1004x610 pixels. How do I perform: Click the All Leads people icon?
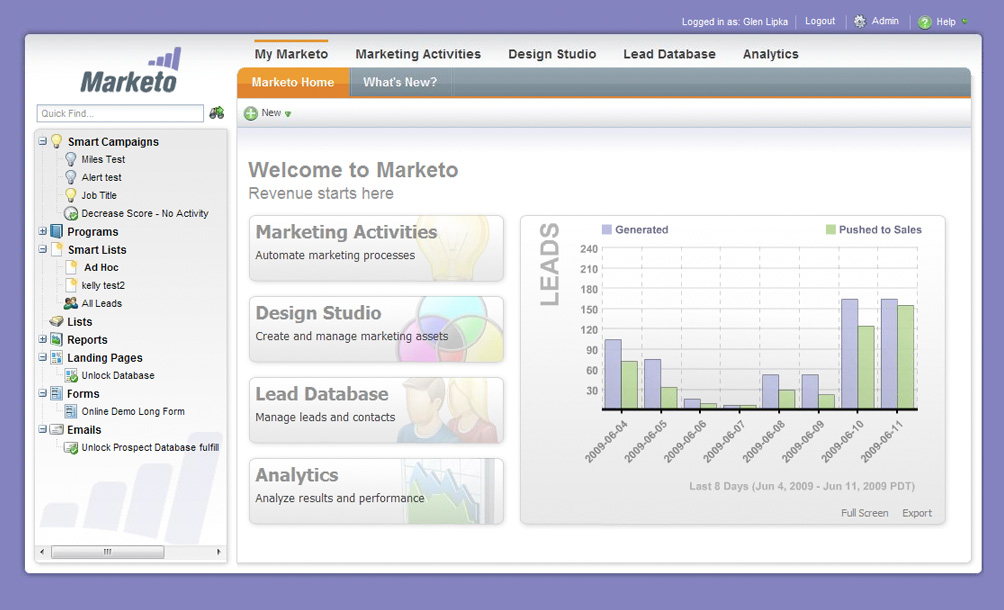(70, 303)
